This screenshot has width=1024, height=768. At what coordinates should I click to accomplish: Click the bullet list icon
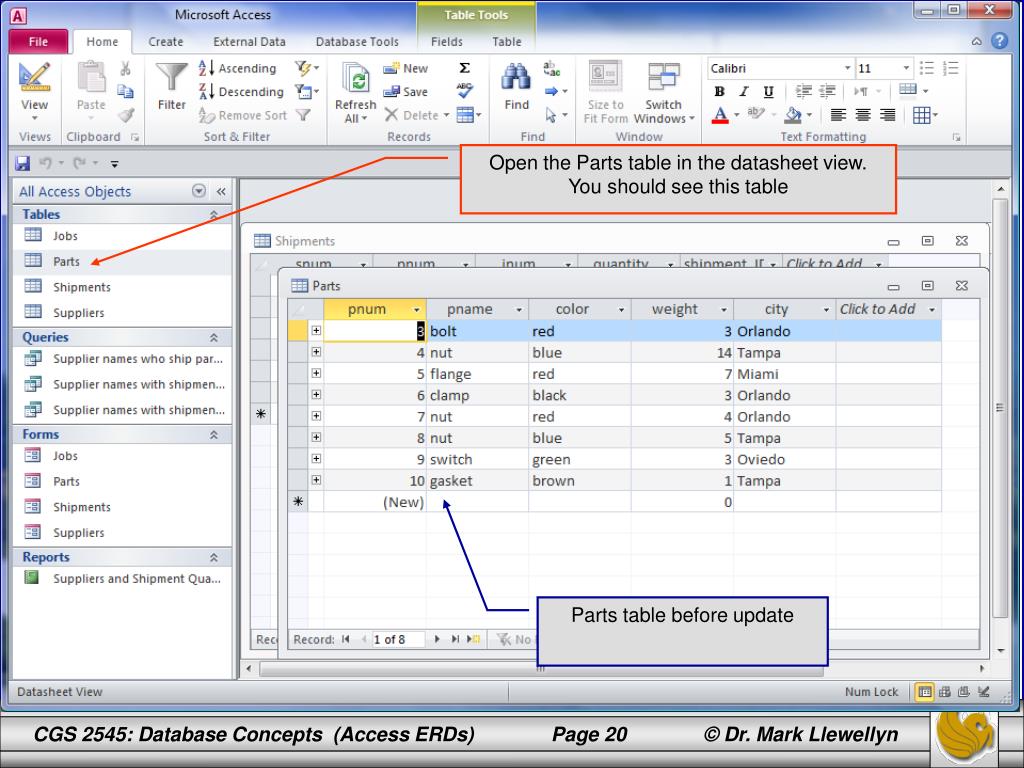click(926, 68)
